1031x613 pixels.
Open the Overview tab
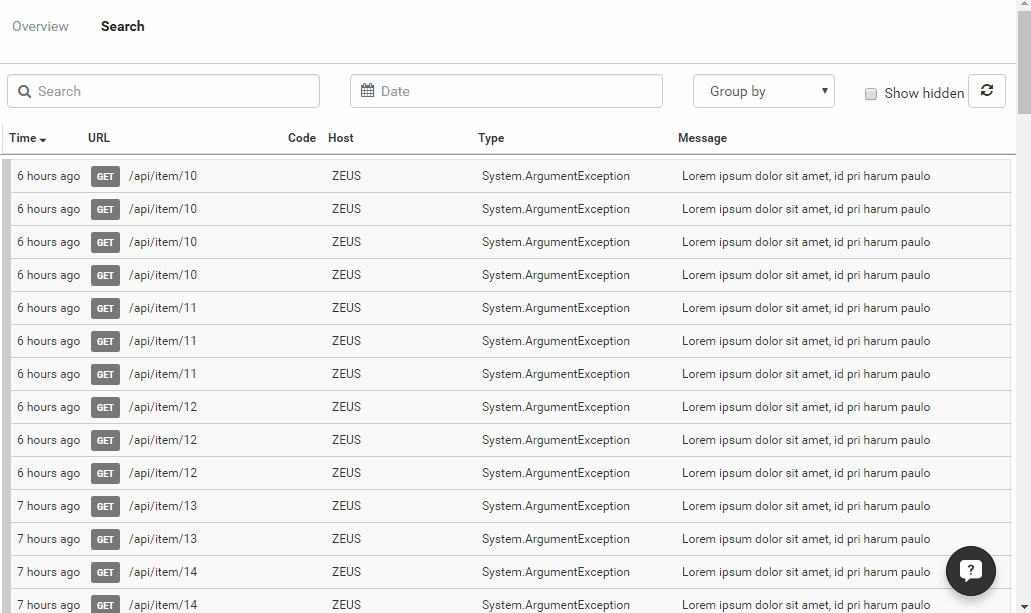40,26
